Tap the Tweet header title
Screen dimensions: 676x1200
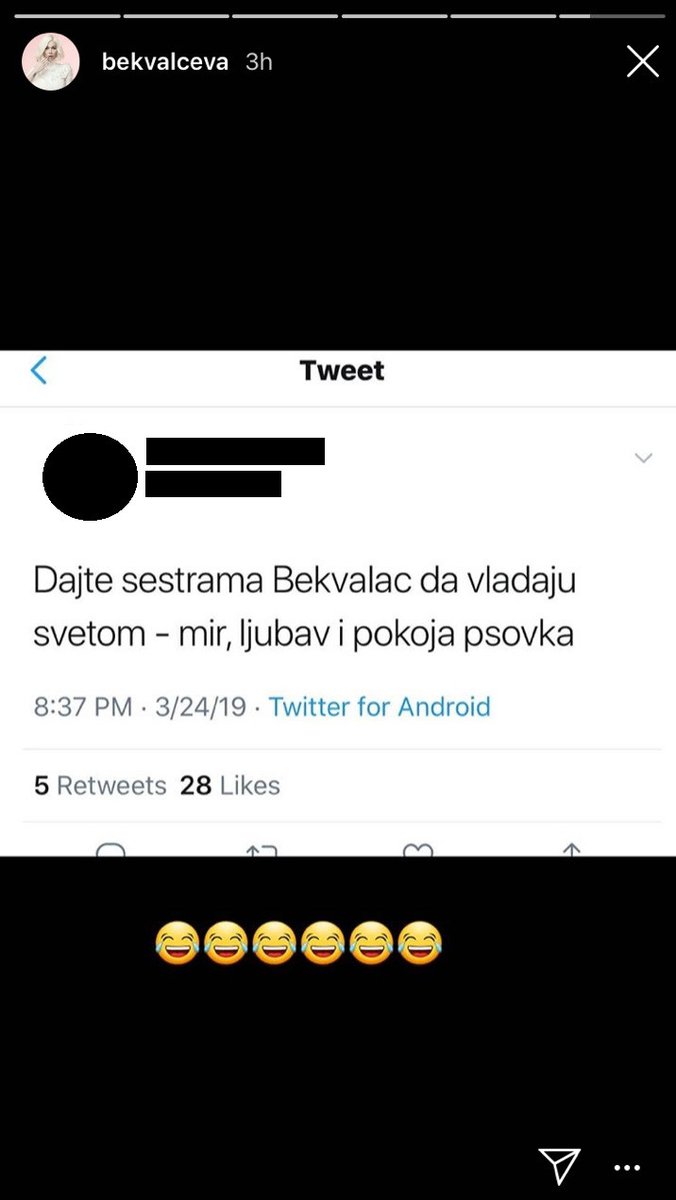tap(342, 371)
